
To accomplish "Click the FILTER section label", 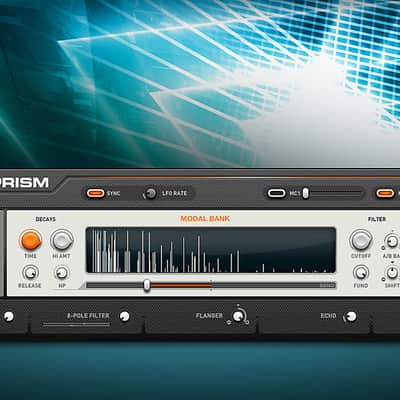I will (x=377, y=219).
